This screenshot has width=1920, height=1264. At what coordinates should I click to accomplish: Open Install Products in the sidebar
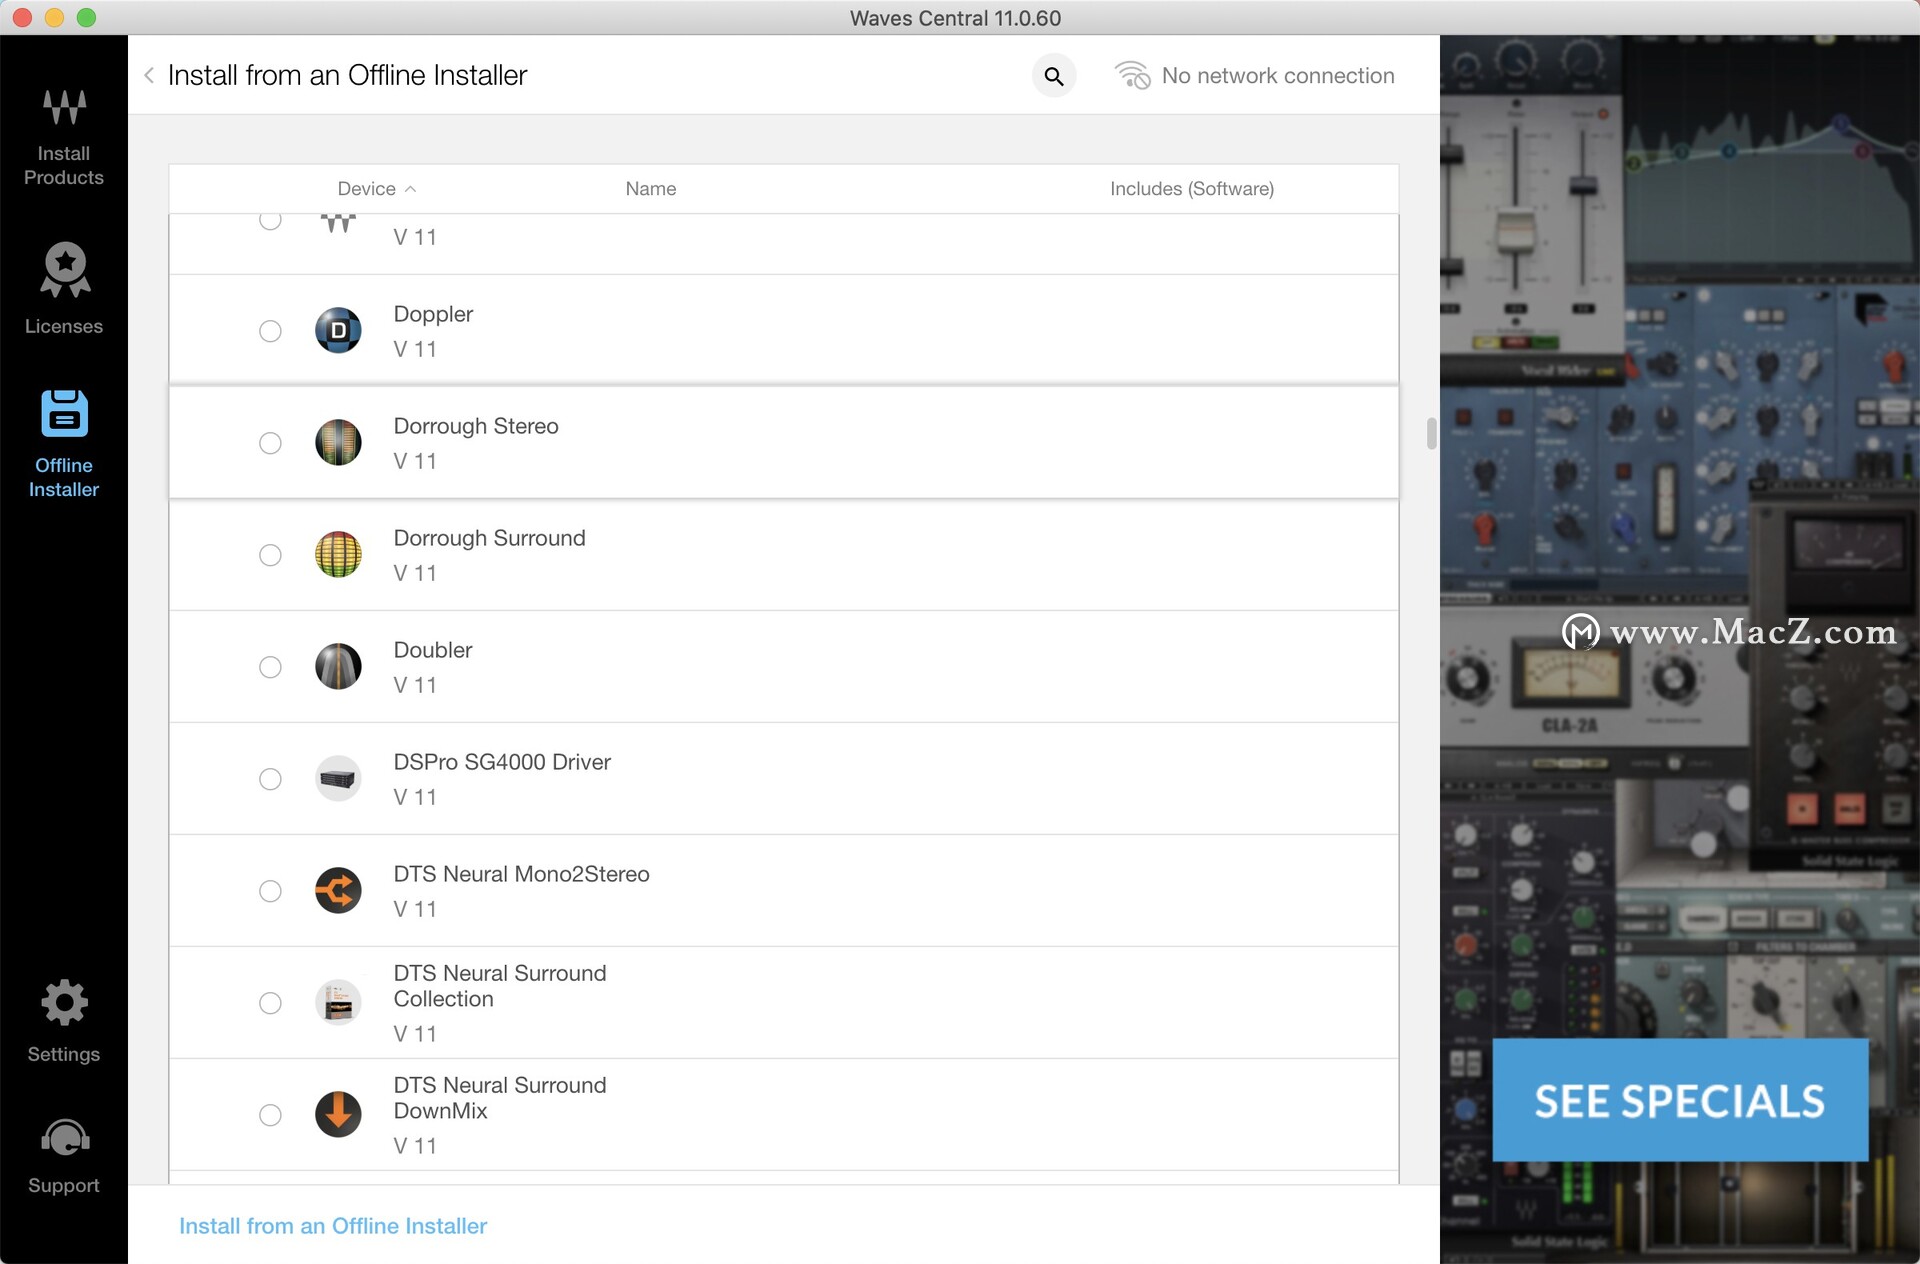64,137
